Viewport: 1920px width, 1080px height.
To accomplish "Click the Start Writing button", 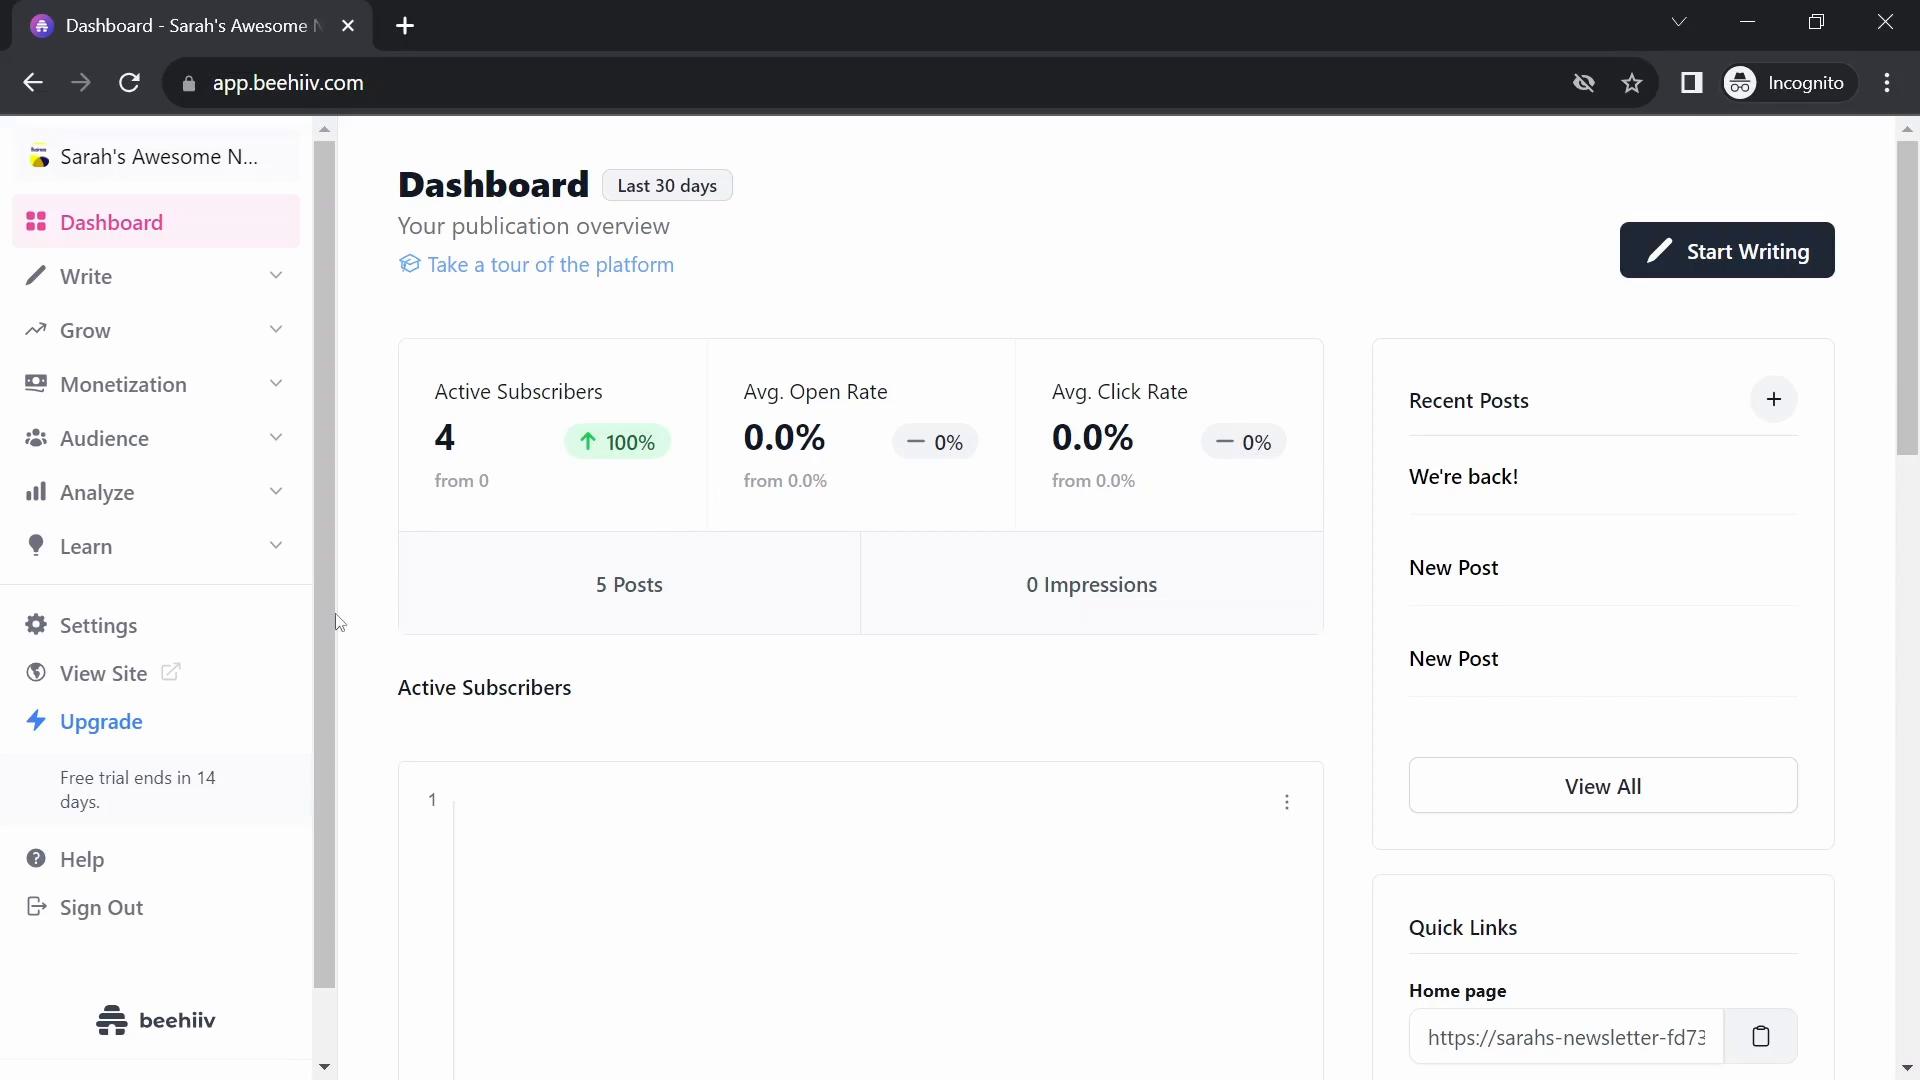I will click(x=1727, y=251).
